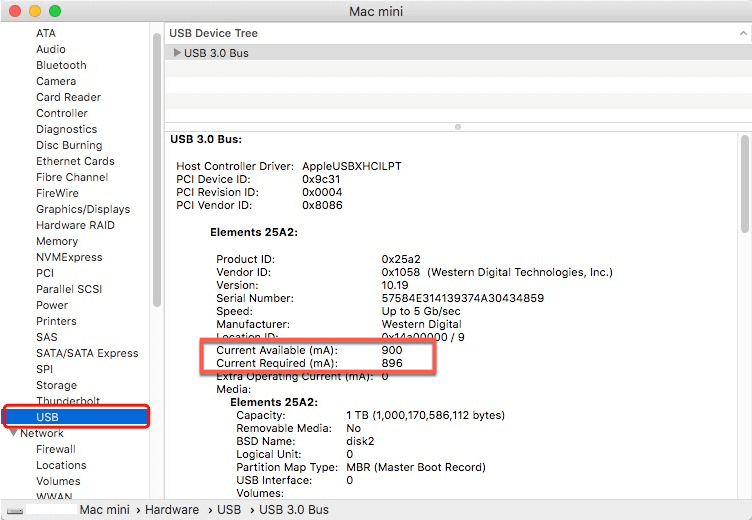Select SPI in the sidebar
The image size is (752, 520).
45,369
